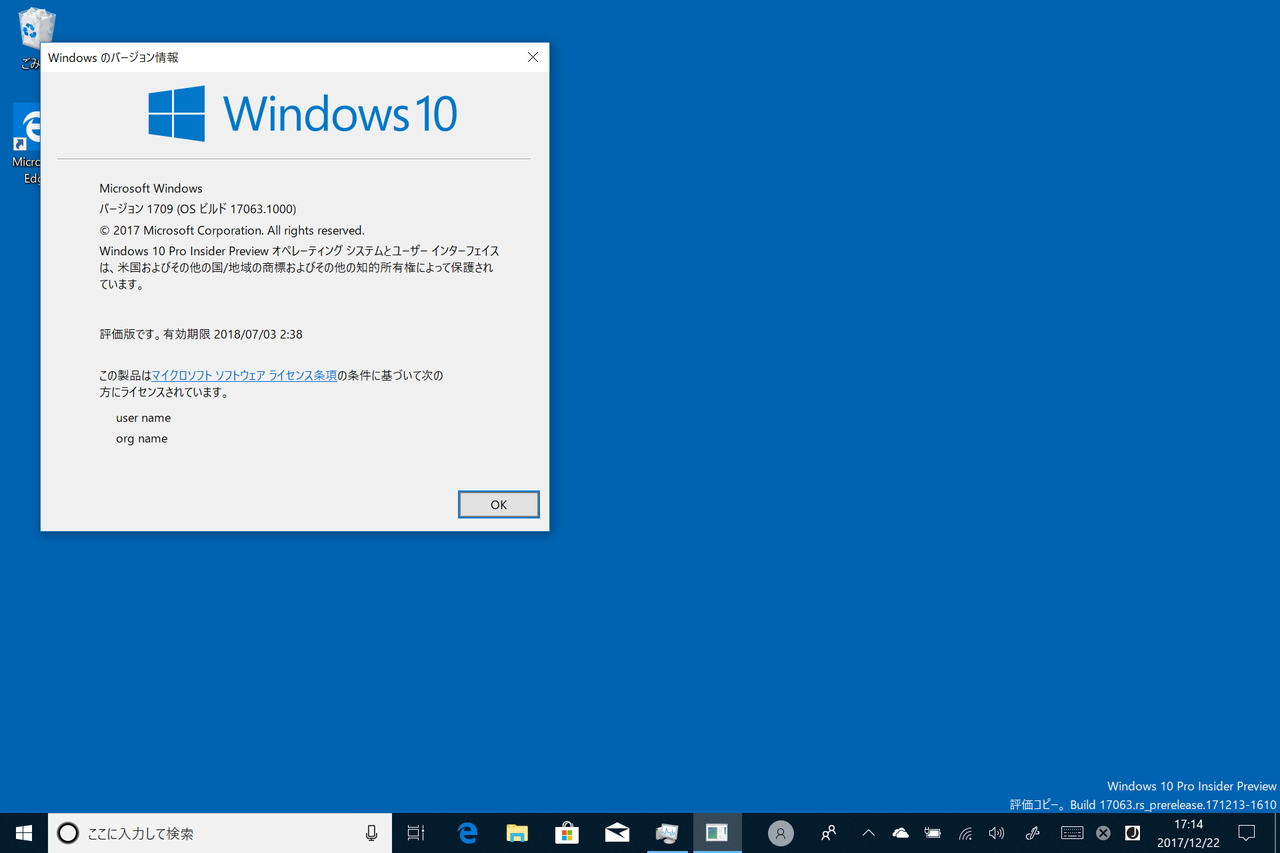1280x853 pixels.
Task: Click the "Microsoft Windows" heading text
Action: 151,188
